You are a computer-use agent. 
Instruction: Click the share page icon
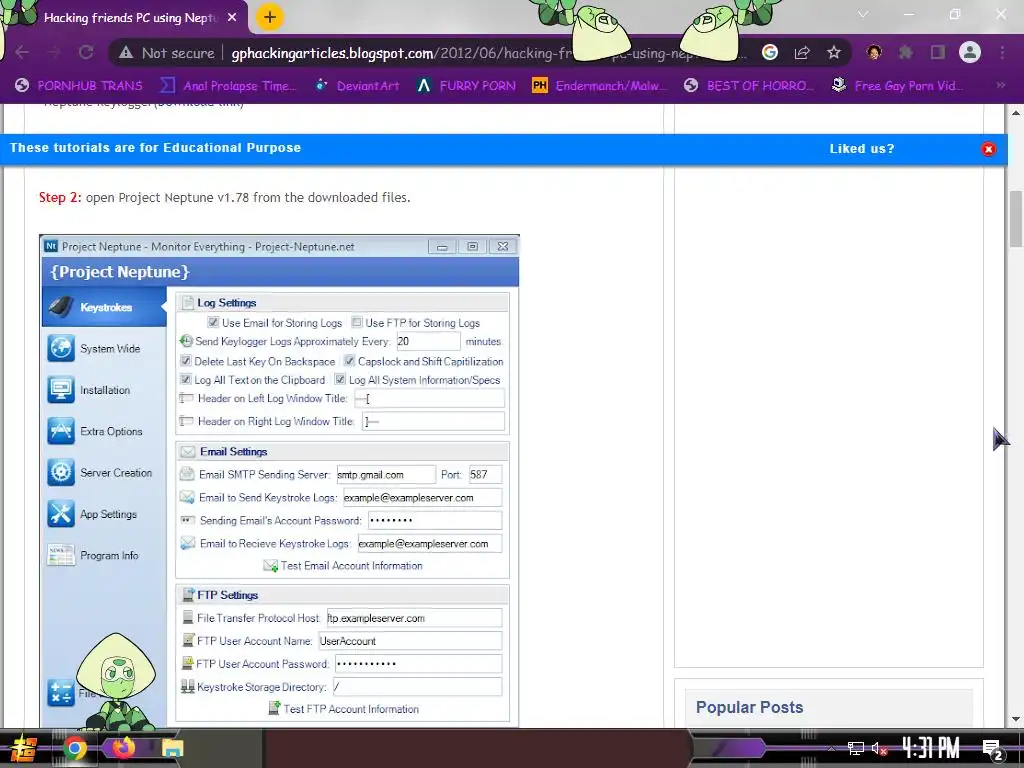coord(802,52)
